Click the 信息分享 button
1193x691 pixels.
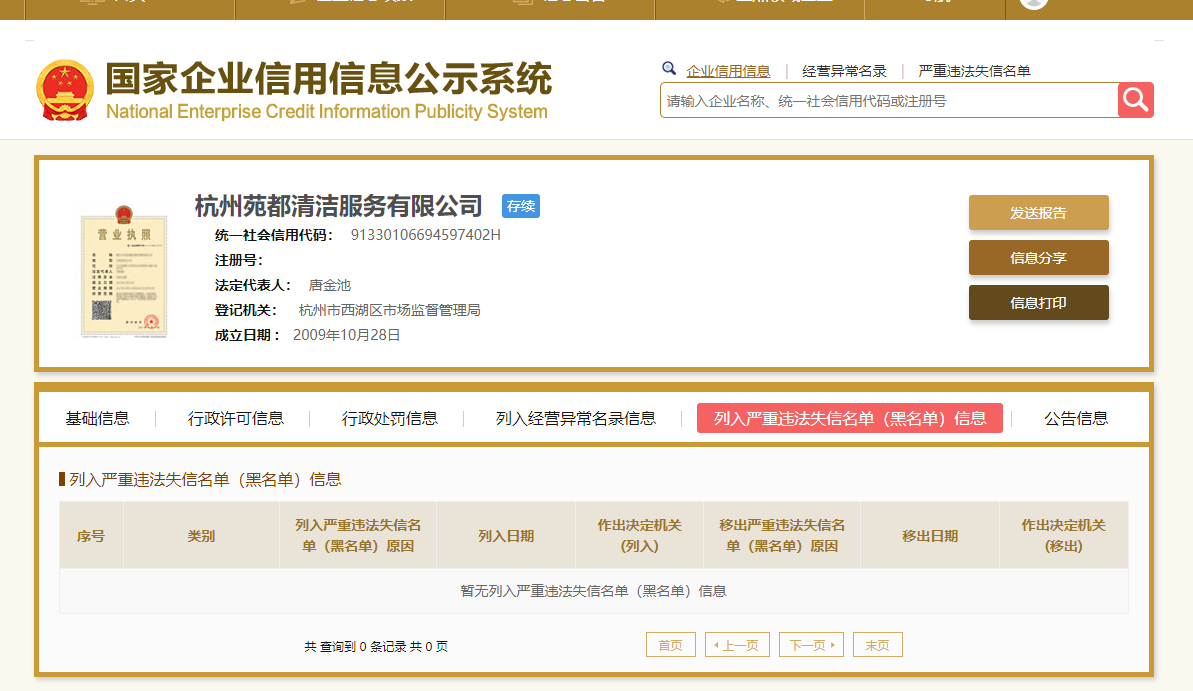coord(1038,258)
